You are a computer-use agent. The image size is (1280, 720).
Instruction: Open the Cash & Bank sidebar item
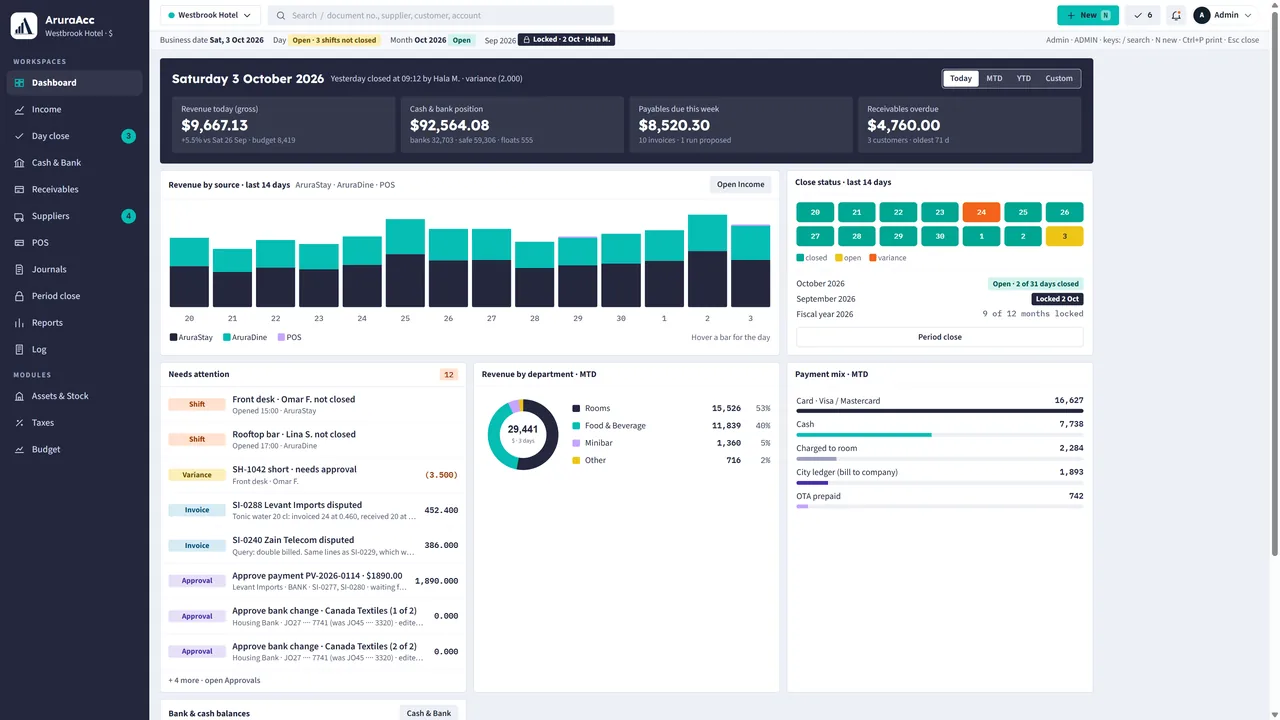pos(74,163)
